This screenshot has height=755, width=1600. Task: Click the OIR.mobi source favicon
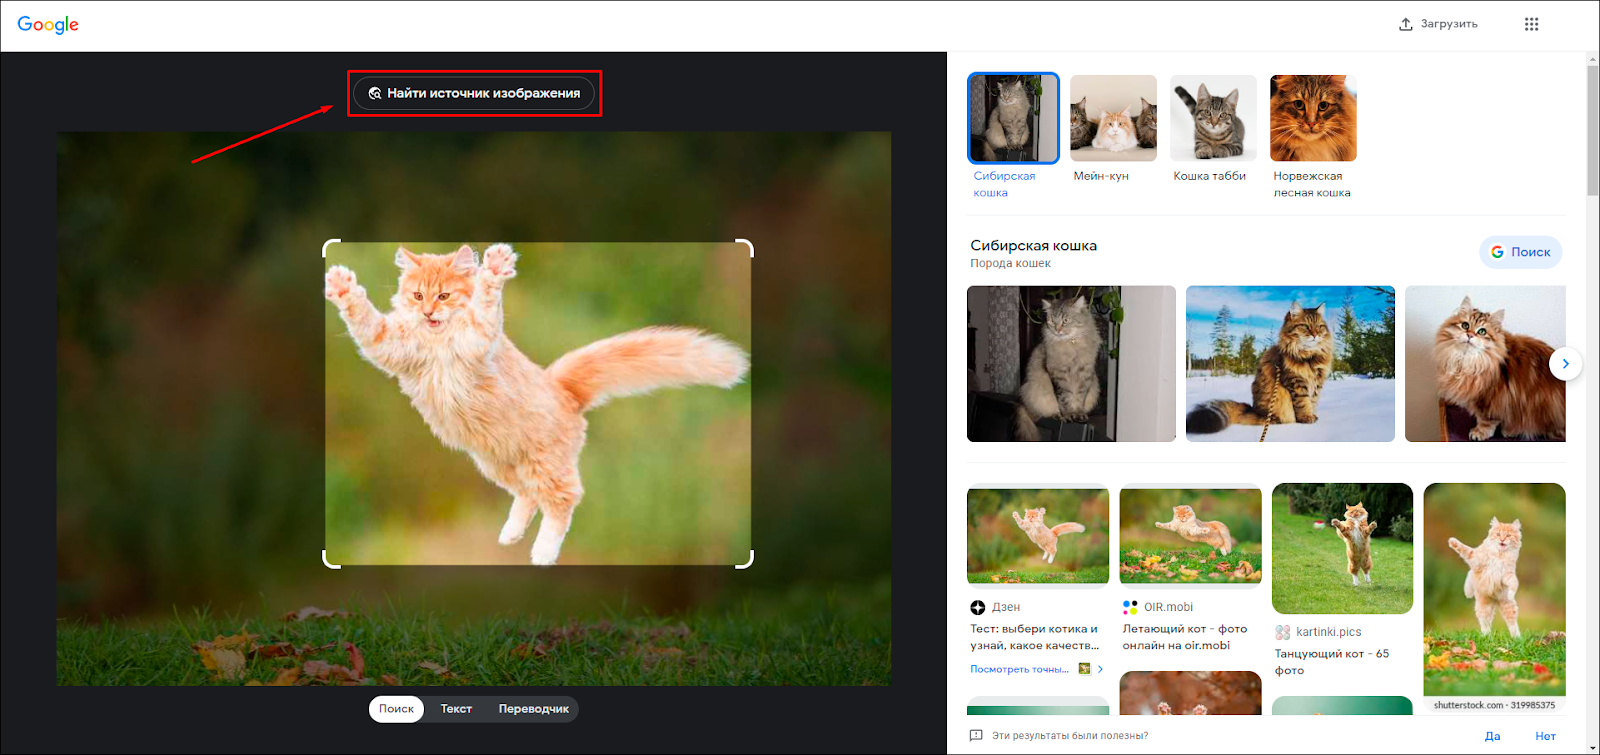[x=1130, y=607]
